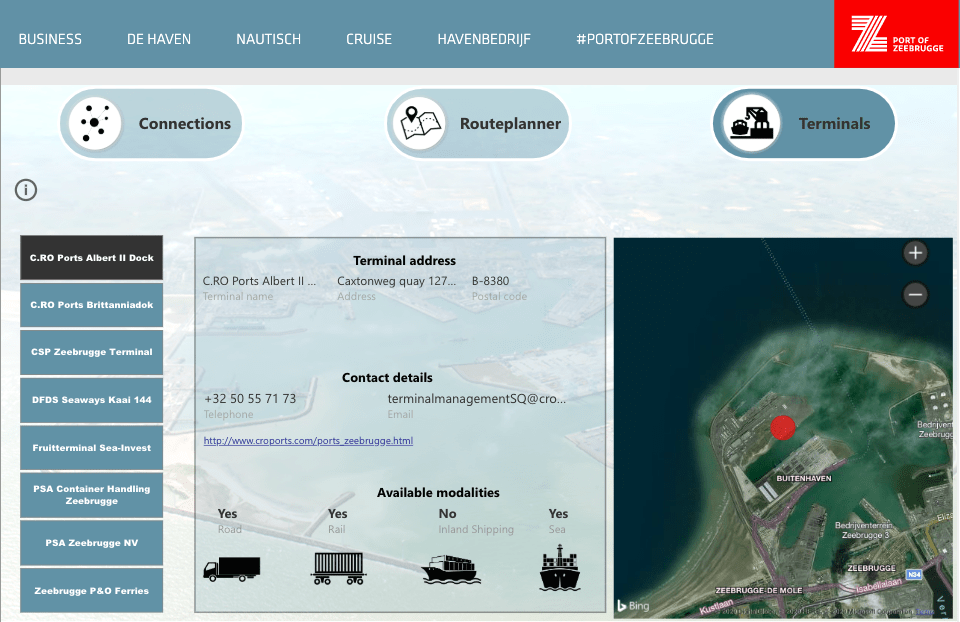Select PSA Zeebrugge NV terminal

[92, 542]
